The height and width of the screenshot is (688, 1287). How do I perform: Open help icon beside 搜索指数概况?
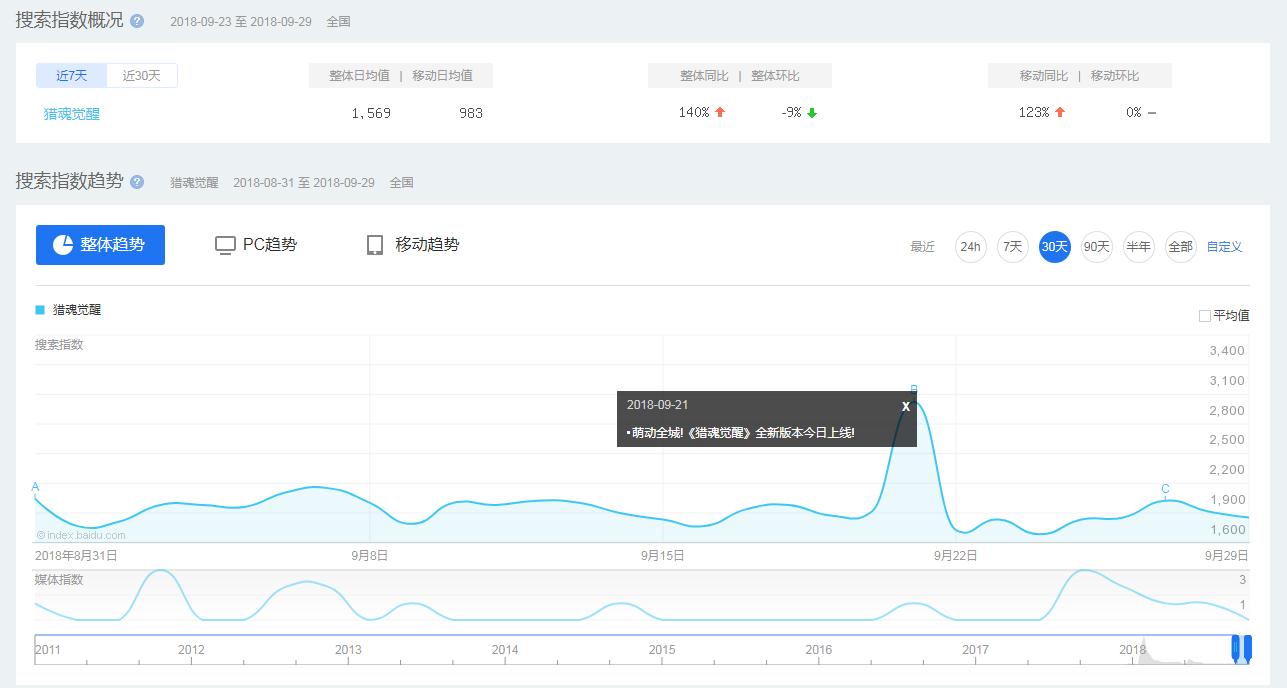tap(137, 21)
